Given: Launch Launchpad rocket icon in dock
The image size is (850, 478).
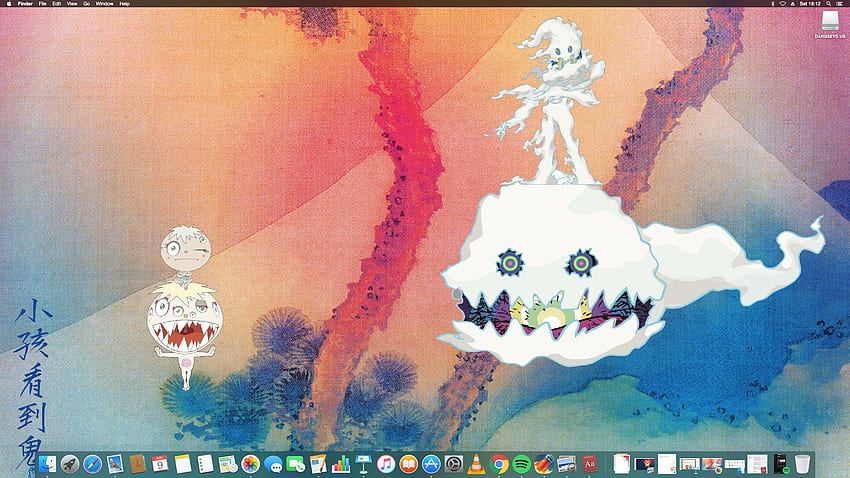Looking at the screenshot, I should (x=70, y=464).
